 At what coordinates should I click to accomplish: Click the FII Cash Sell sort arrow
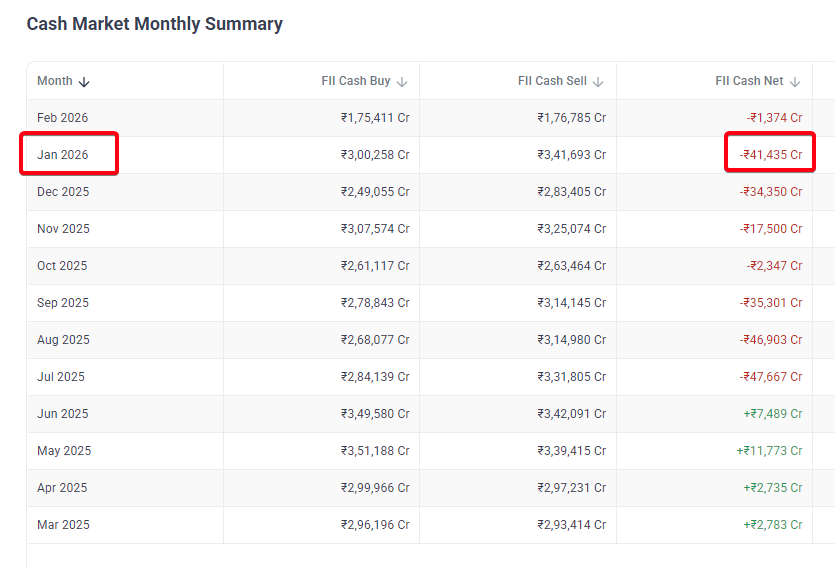(x=598, y=82)
